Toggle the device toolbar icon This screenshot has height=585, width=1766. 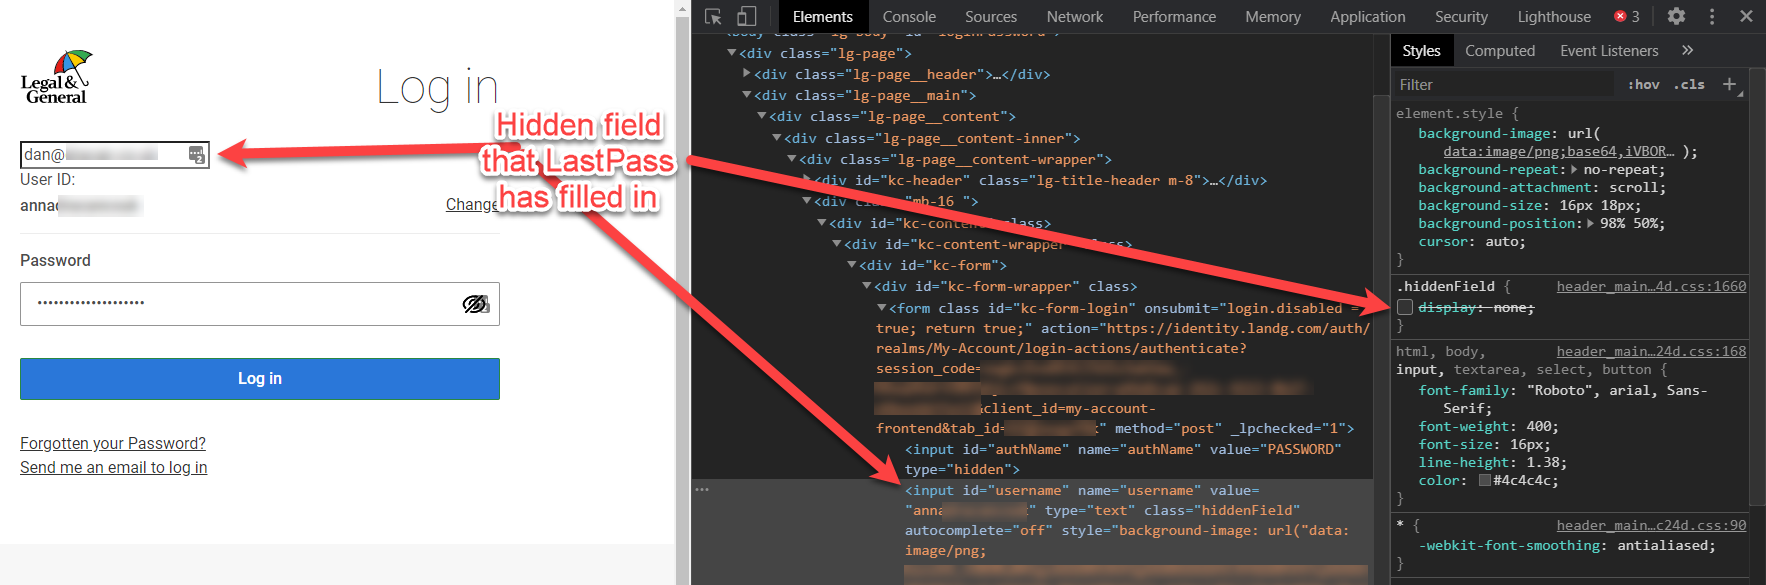point(746,17)
